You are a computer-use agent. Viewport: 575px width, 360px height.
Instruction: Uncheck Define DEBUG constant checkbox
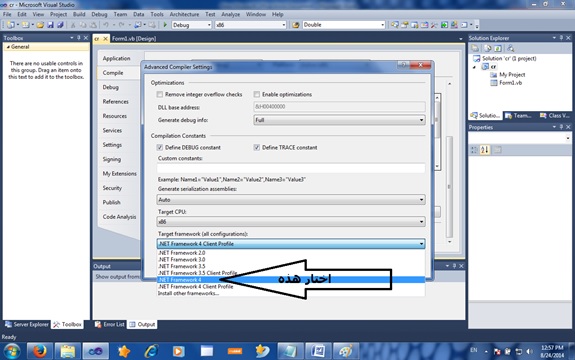[160, 147]
